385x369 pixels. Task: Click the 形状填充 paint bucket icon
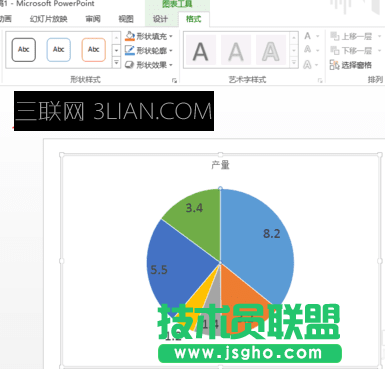(130, 36)
